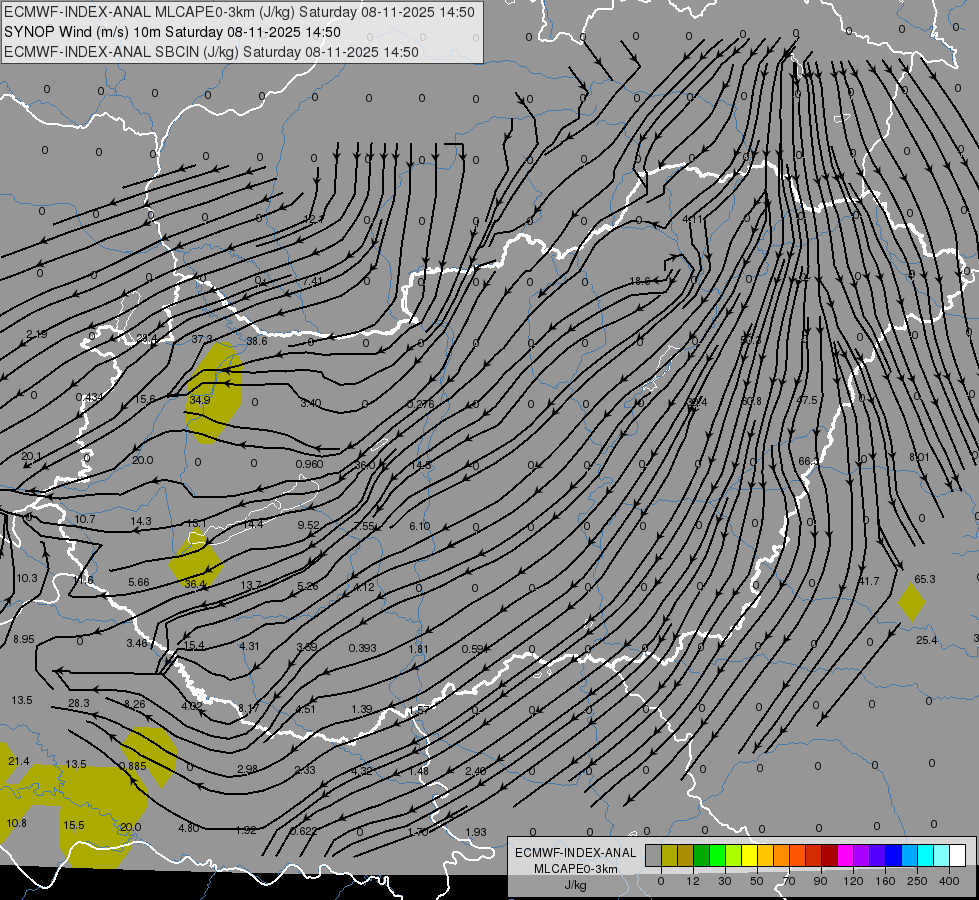Viewport: 979px width, 900px height.
Task: Click the 14.8 value on the map
Action: coord(420,465)
